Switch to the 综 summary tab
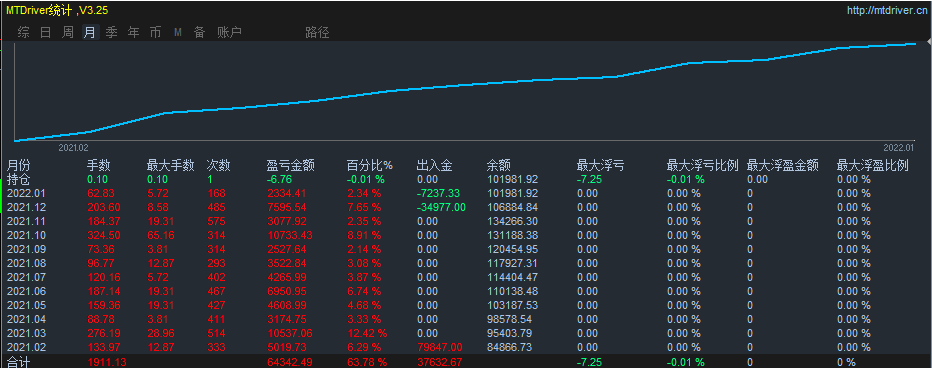 pos(24,33)
